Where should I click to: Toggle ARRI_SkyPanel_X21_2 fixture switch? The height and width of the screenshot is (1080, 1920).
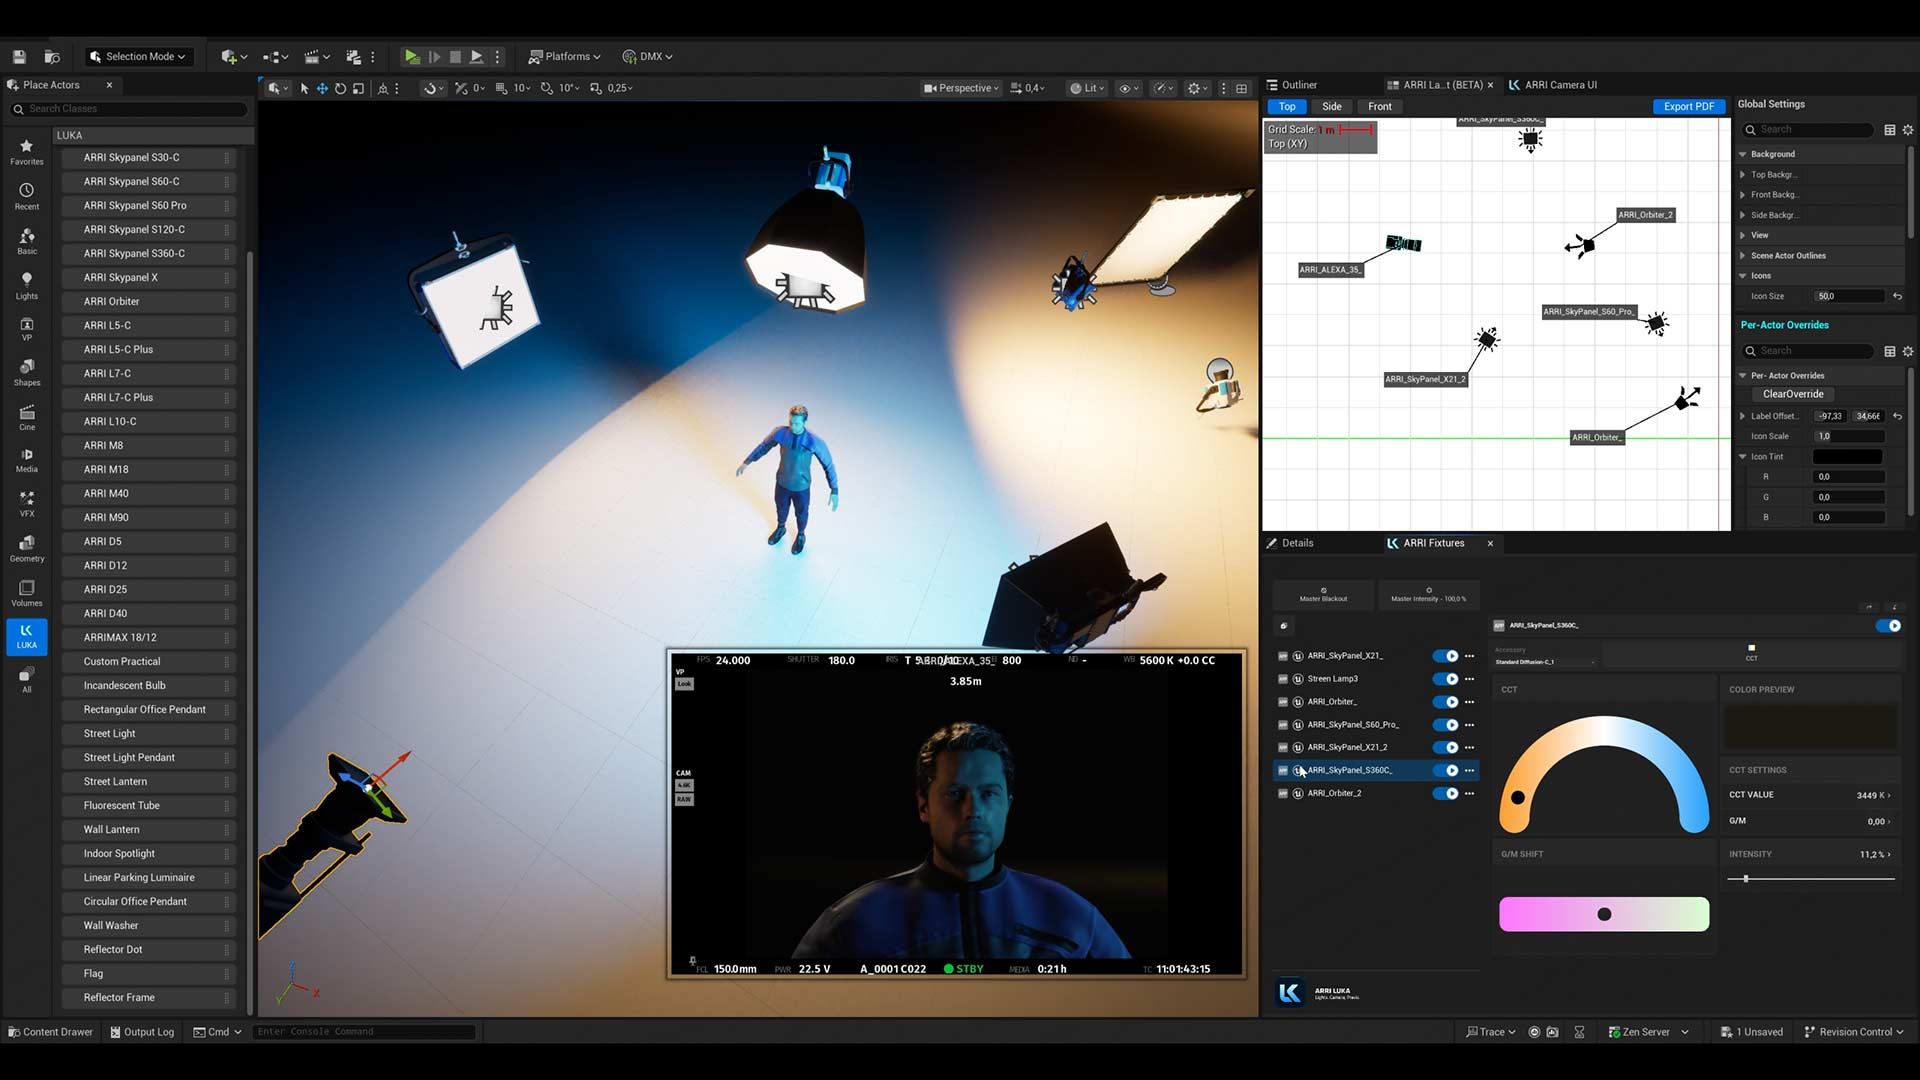point(1445,747)
